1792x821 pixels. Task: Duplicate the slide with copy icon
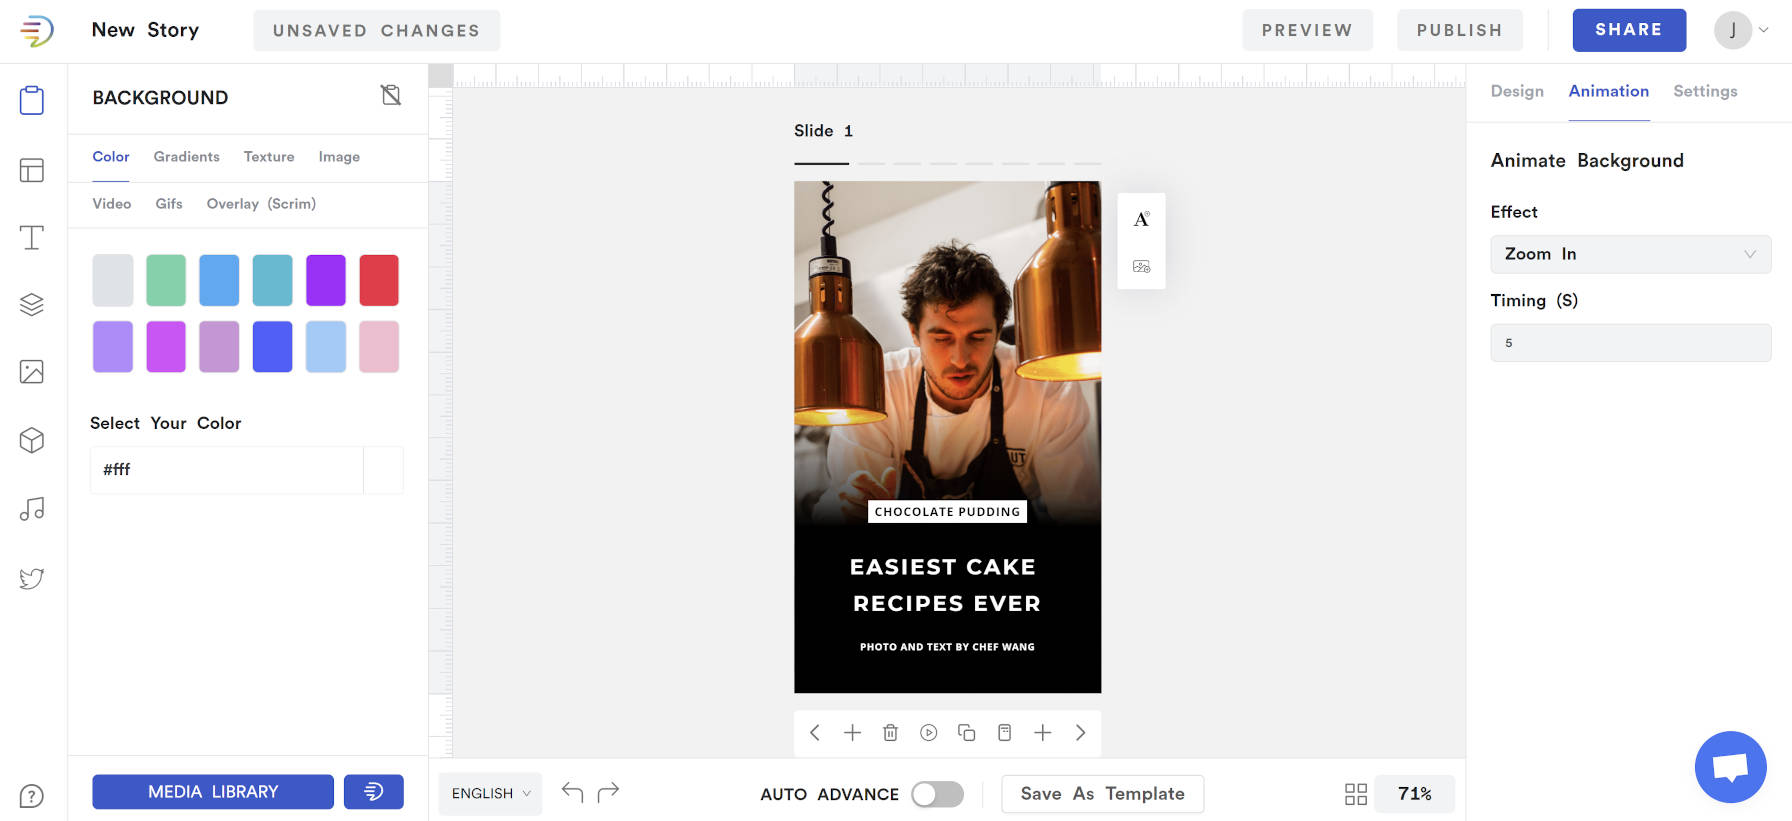pos(967,733)
